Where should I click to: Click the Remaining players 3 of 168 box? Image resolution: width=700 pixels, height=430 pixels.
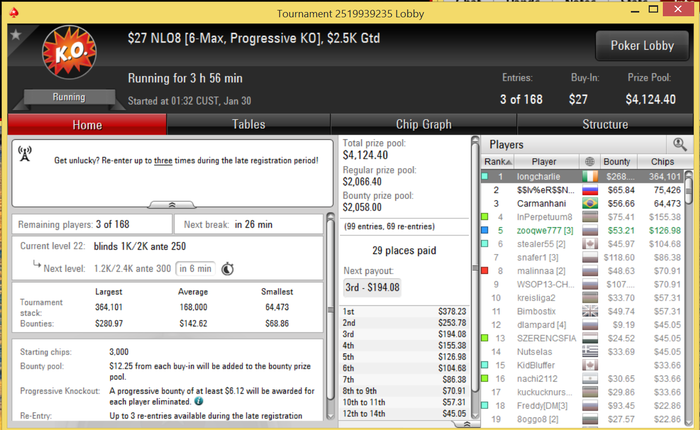[92, 224]
